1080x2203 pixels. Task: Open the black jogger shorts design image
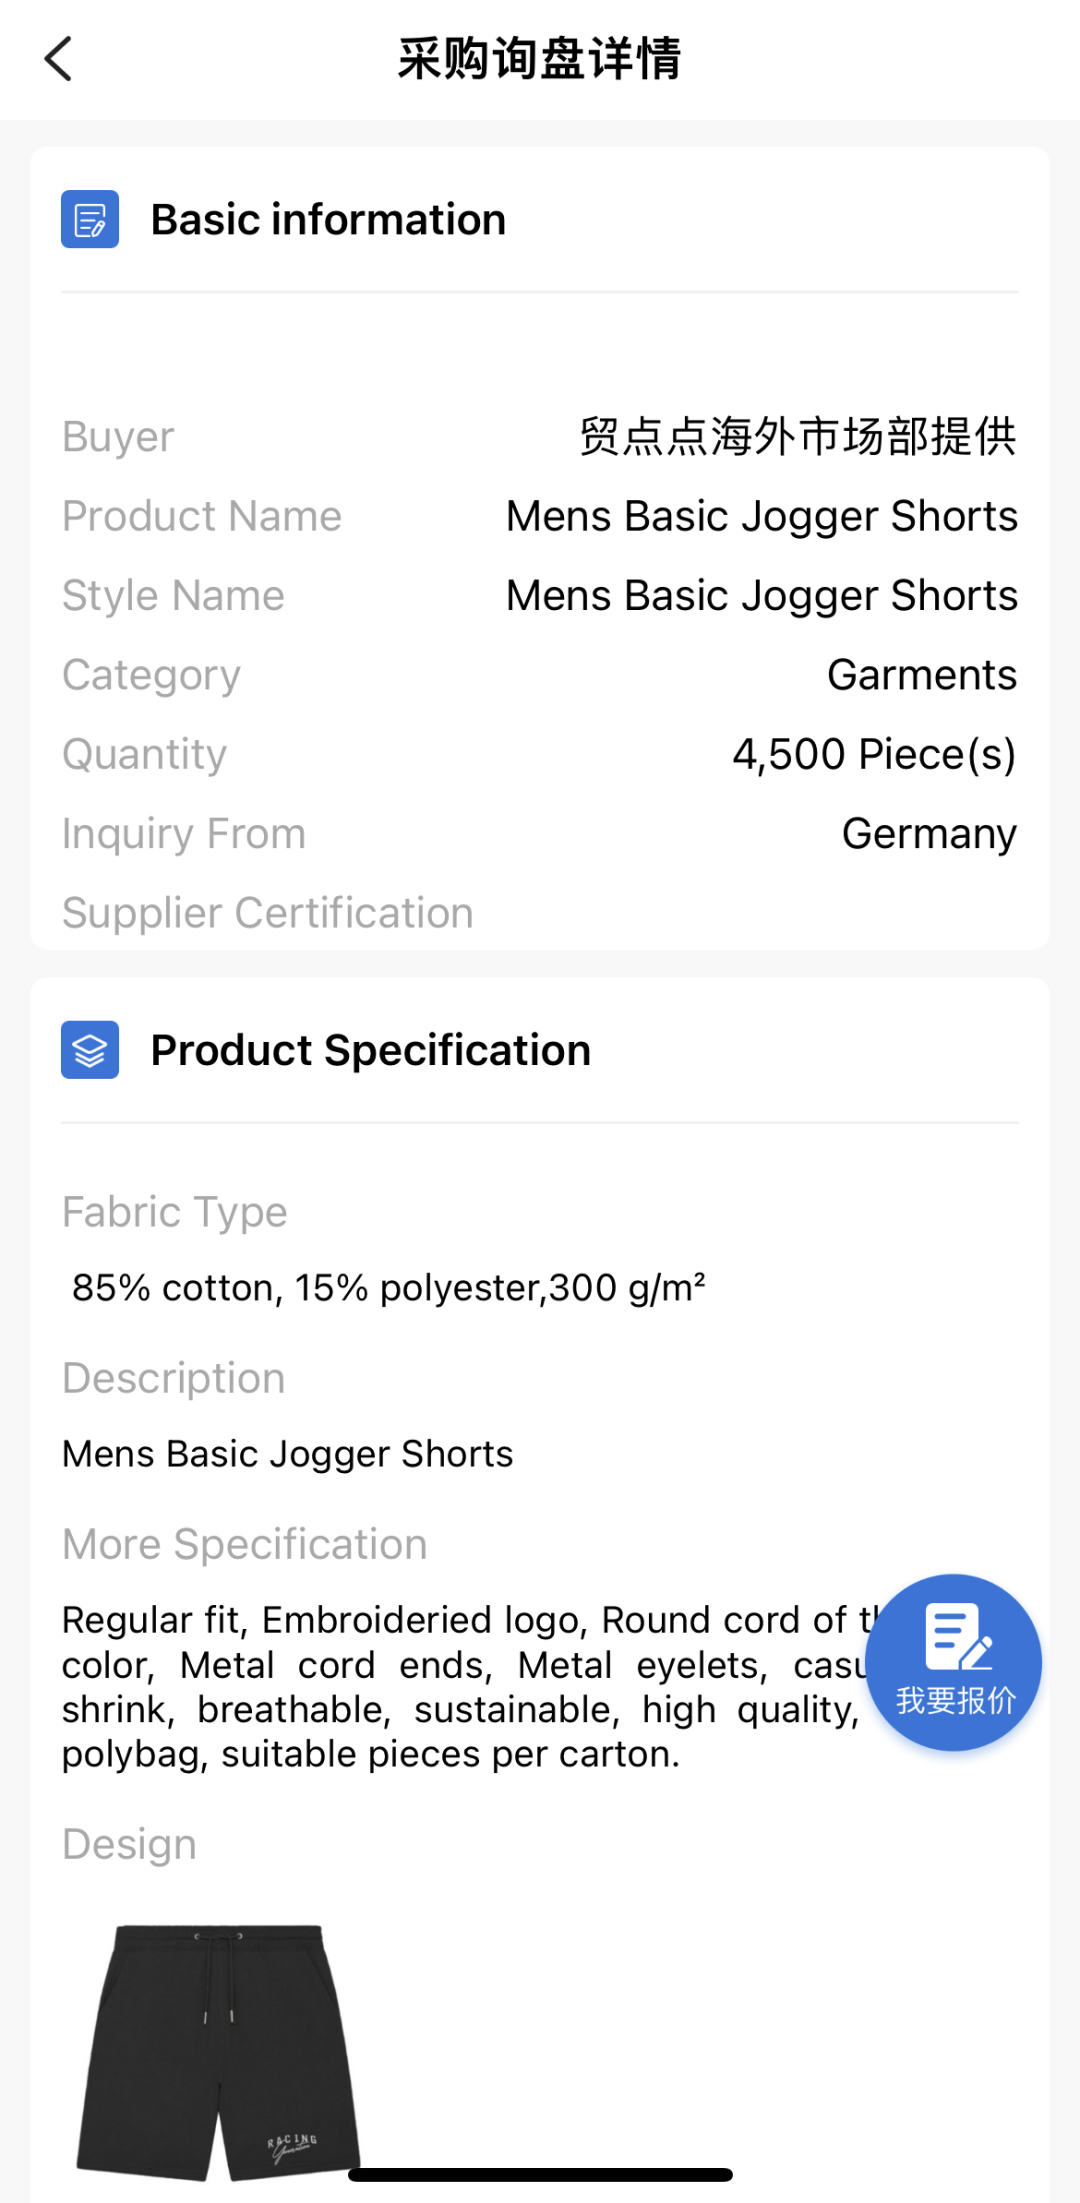click(x=219, y=2050)
